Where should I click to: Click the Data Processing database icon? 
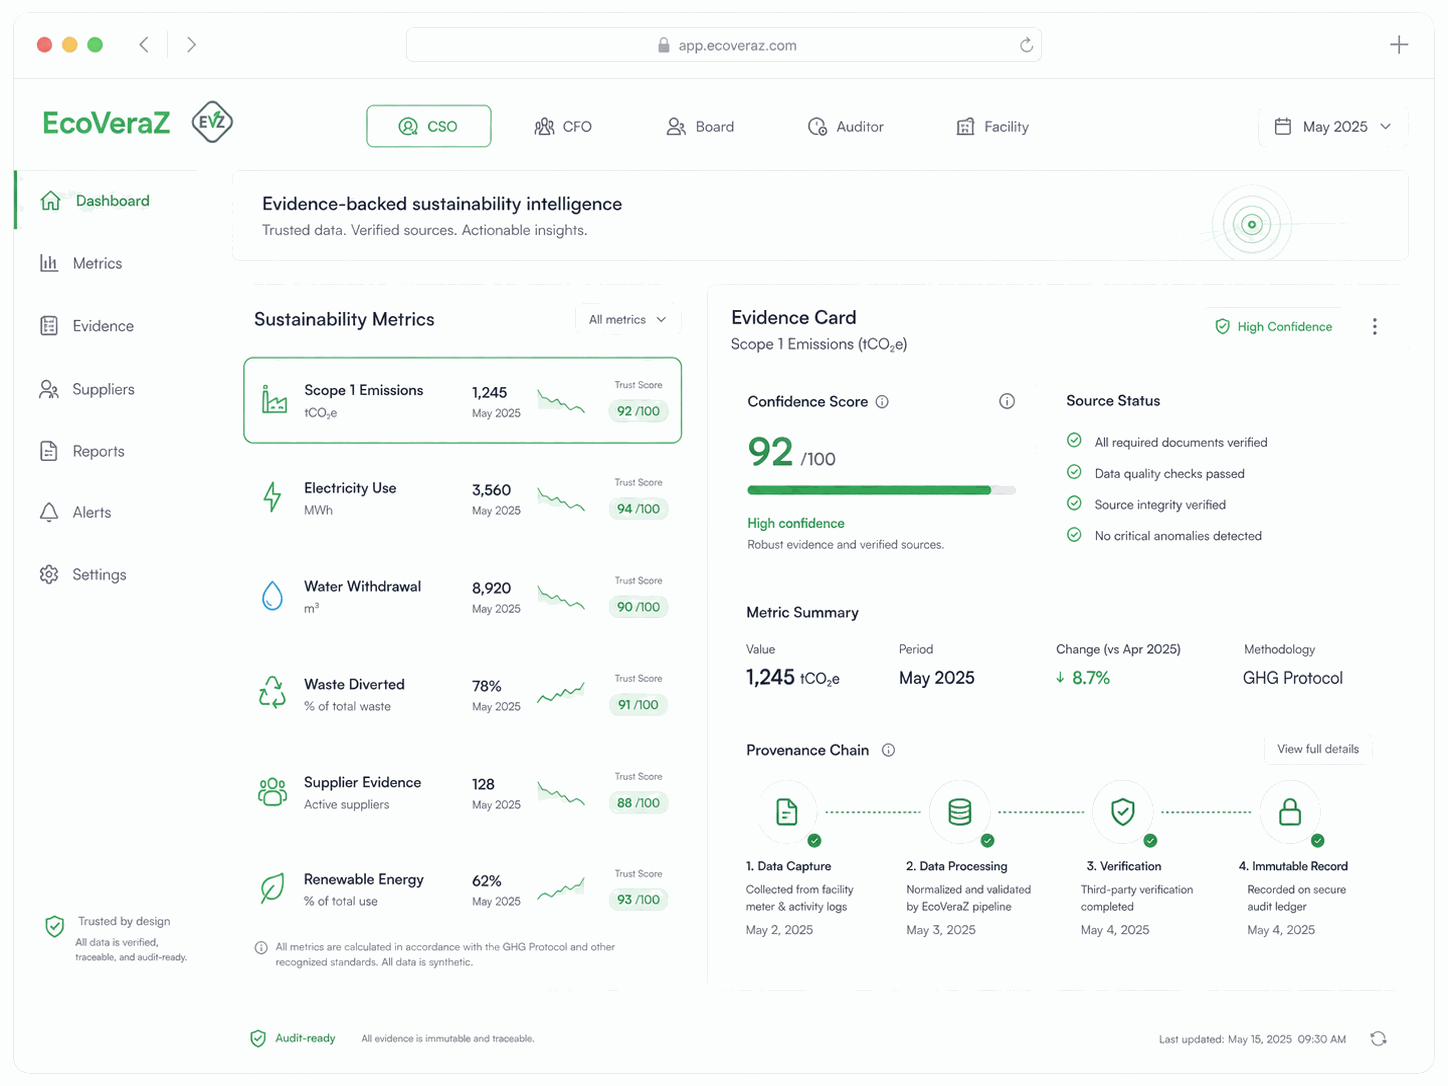pos(960,812)
